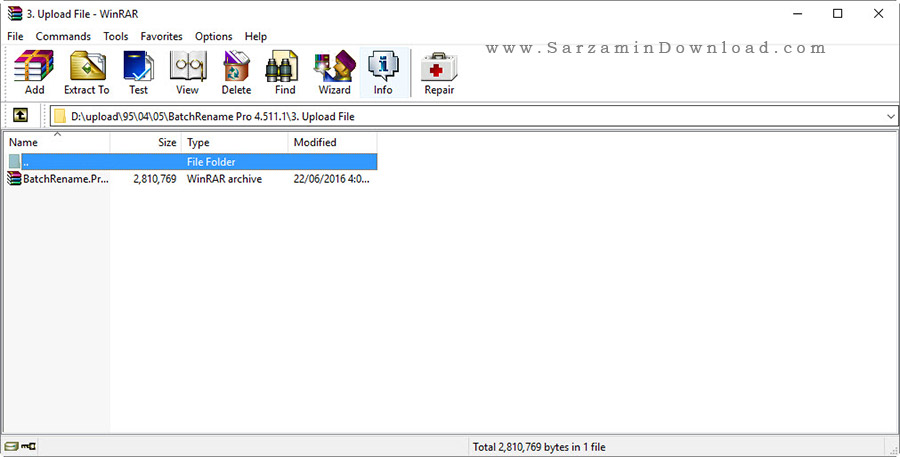
Task: Click the address path input field
Action: pos(474,116)
